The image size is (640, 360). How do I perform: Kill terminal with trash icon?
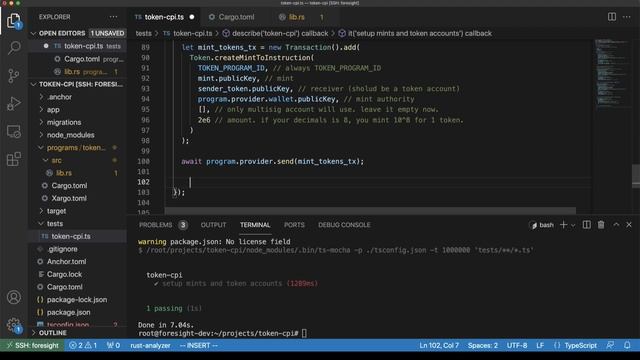[x=601, y=224]
